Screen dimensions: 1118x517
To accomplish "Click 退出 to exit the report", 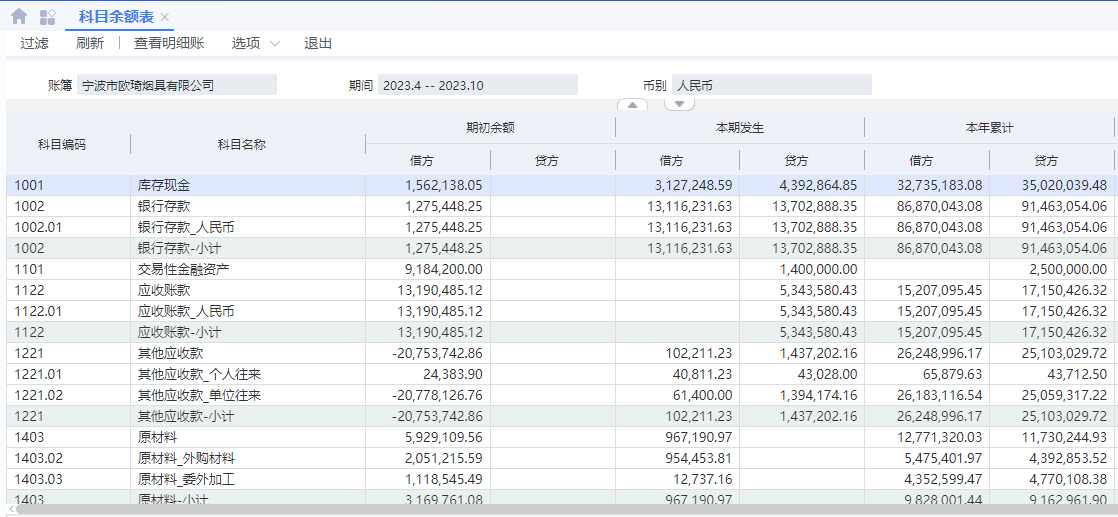I will (x=318, y=43).
